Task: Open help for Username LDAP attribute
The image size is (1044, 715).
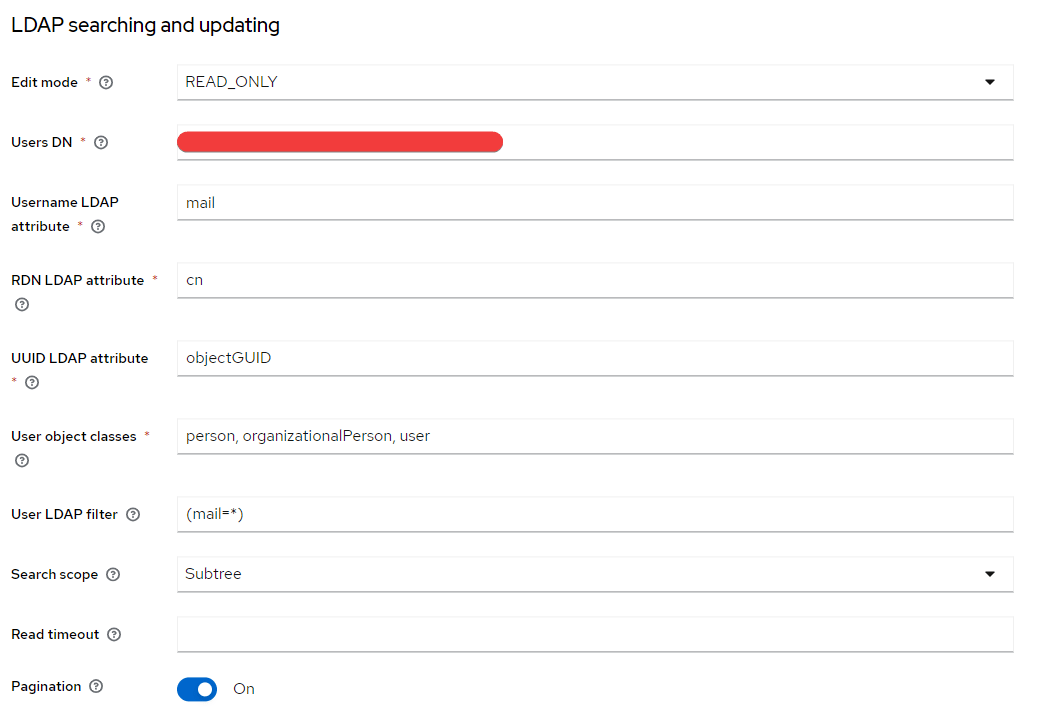Action: click(98, 226)
